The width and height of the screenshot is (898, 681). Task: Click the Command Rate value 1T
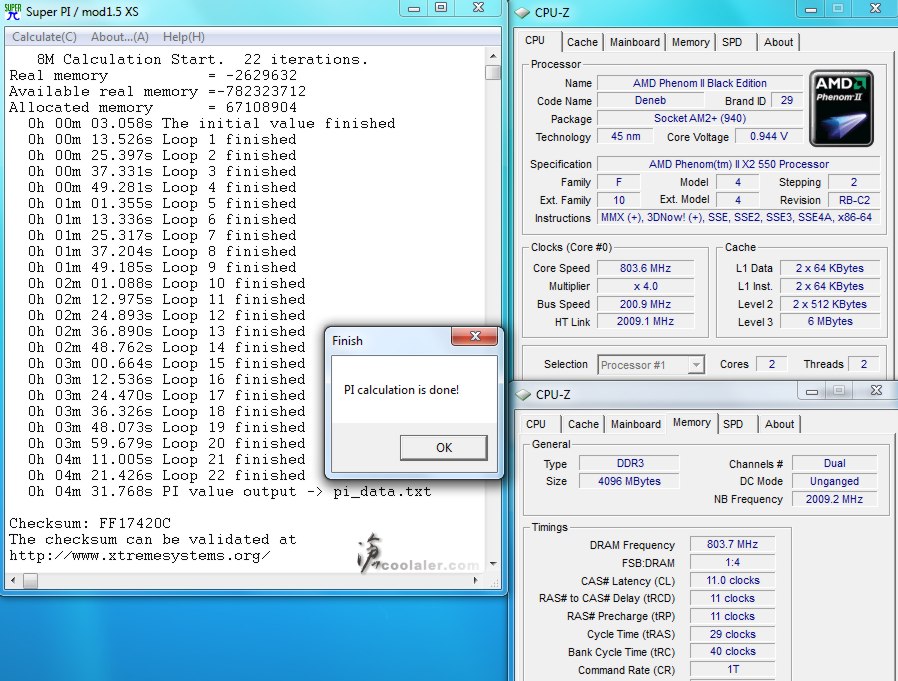pos(732,669)
